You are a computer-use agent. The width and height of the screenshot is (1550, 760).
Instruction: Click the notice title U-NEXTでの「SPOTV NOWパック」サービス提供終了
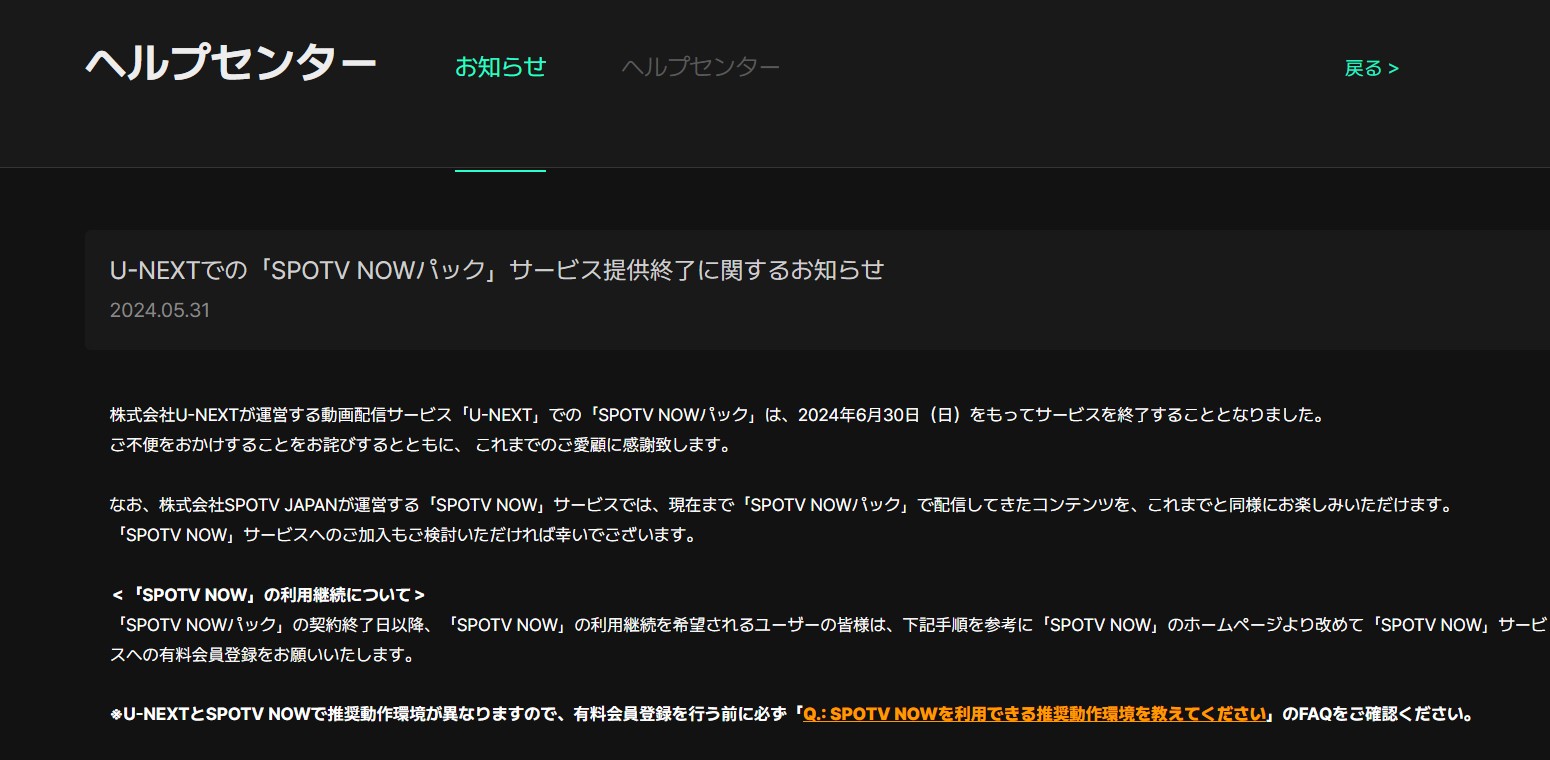tap(497, 270)
